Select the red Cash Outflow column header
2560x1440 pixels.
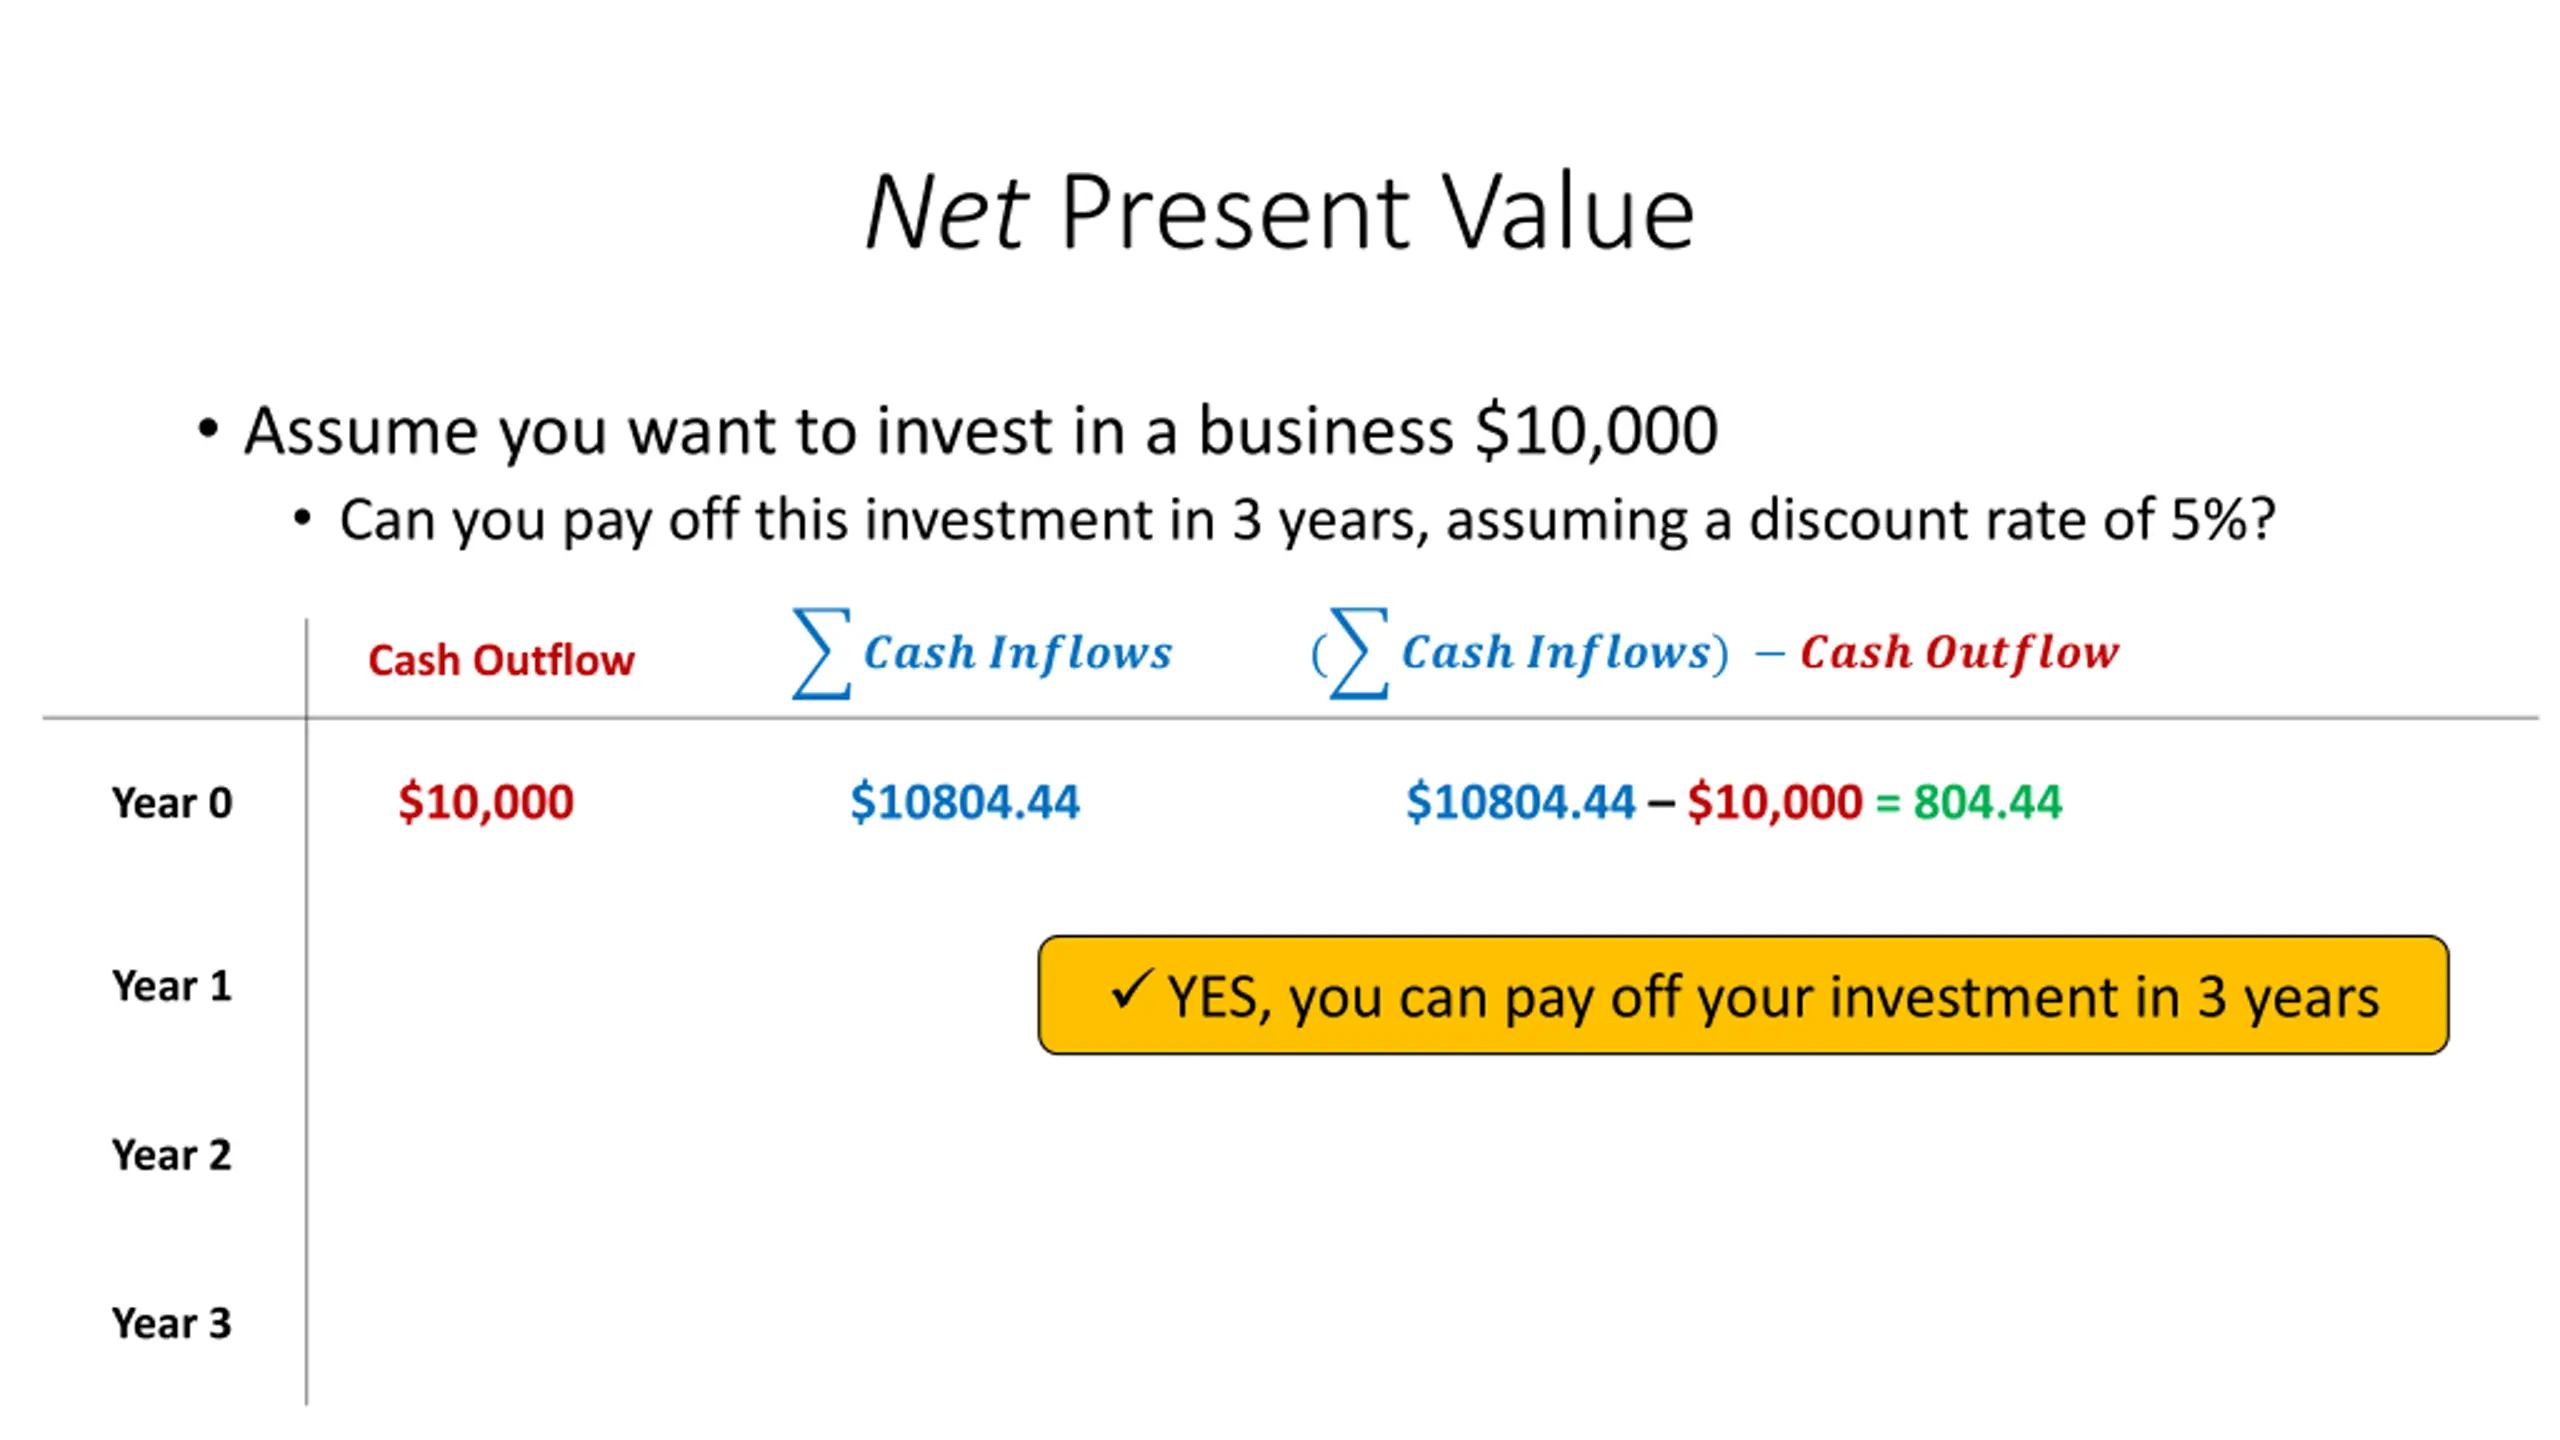501,660
